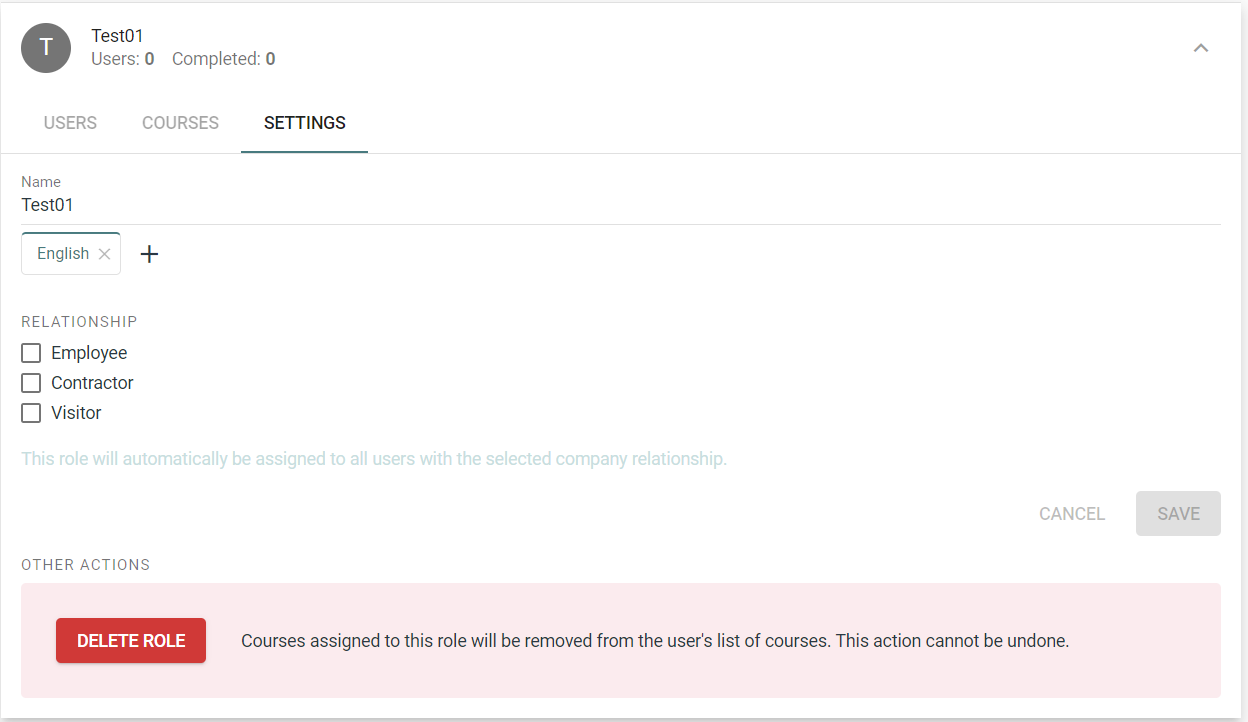Check the Visitor relationship box
Screen dimensions: 1248x722
(31, 413)
